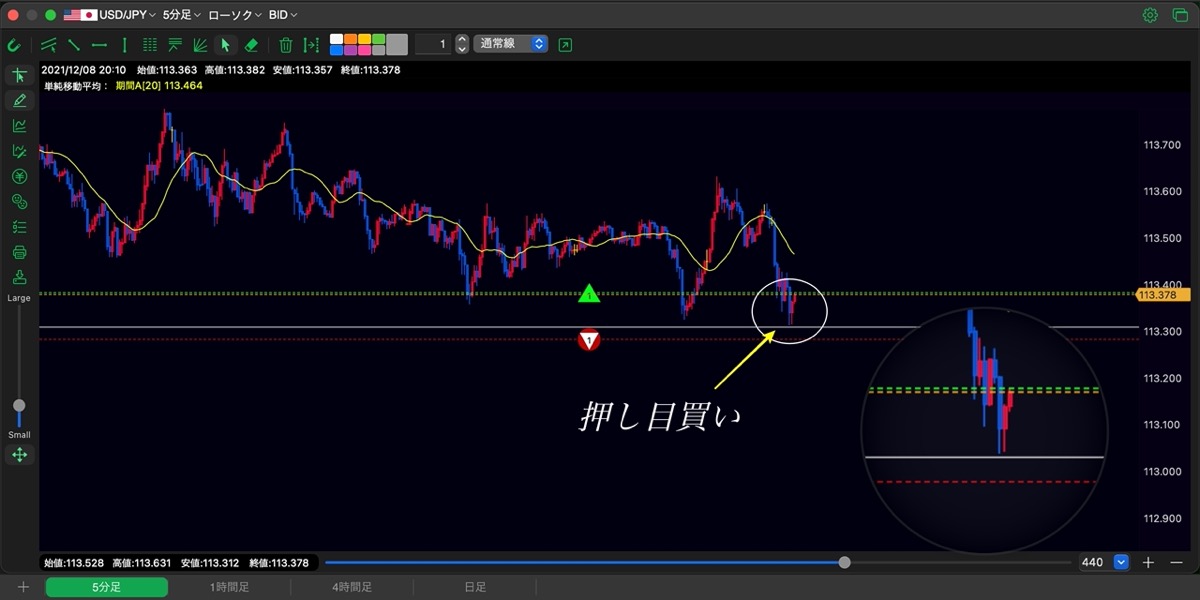Click the green up triangle chart marker
The image size is (1200, 600).
click(590, 294)
